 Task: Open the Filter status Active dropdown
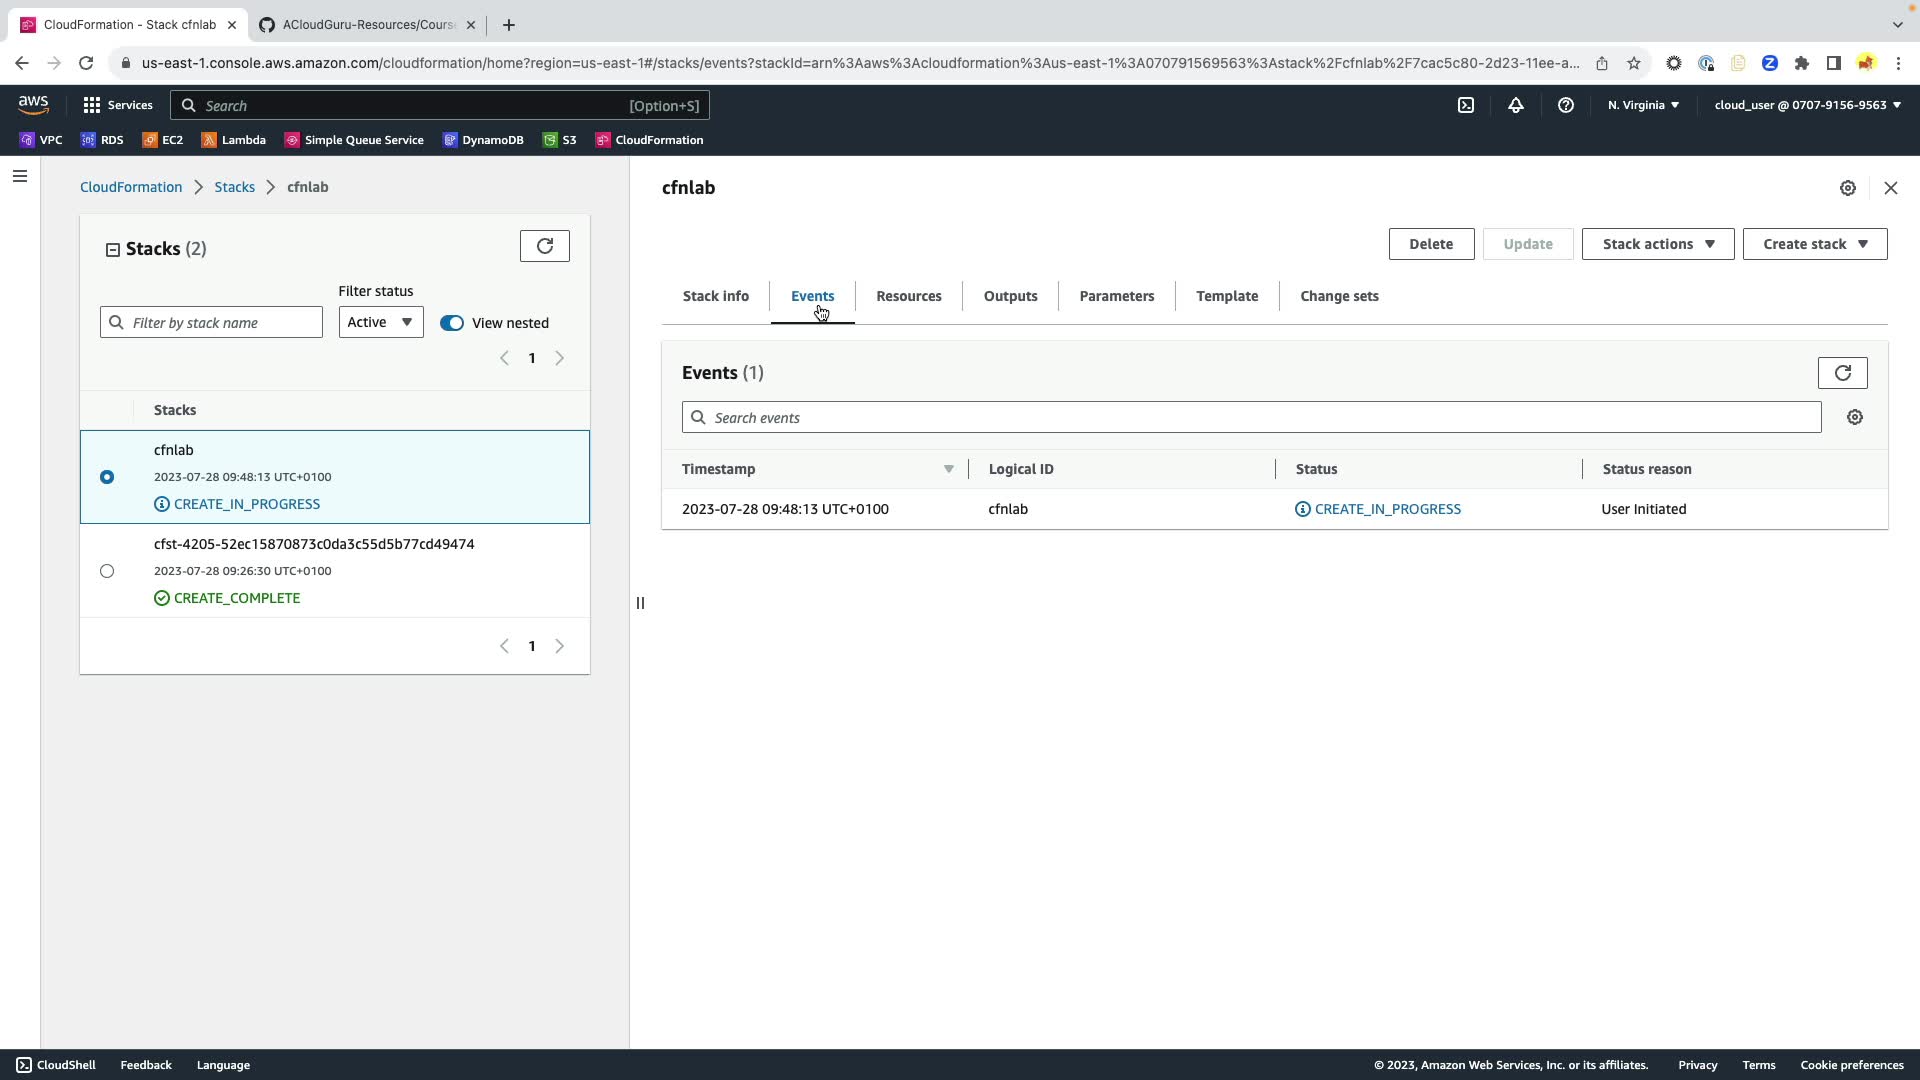point(380,322)
